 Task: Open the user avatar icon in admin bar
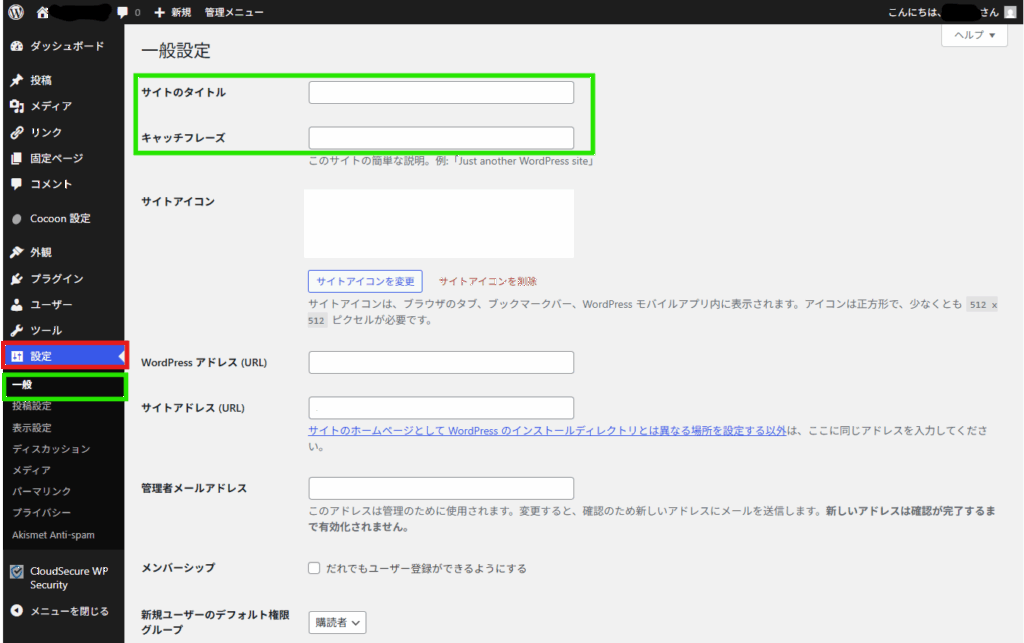tap(1010, 12)
